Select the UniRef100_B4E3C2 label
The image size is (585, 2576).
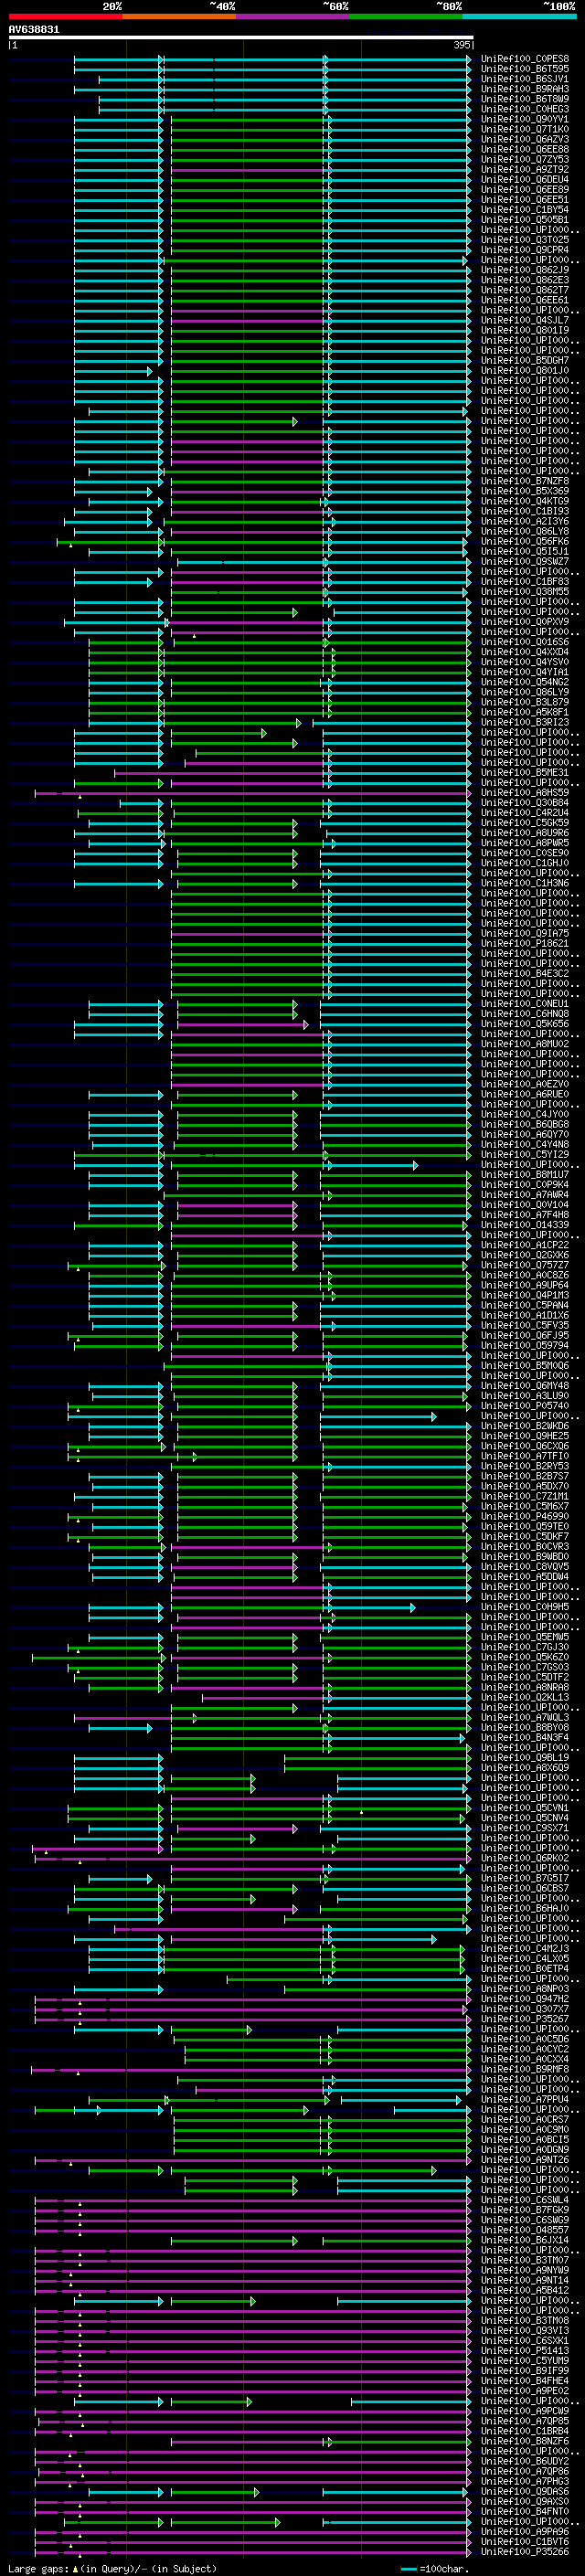tap(525, 974)
